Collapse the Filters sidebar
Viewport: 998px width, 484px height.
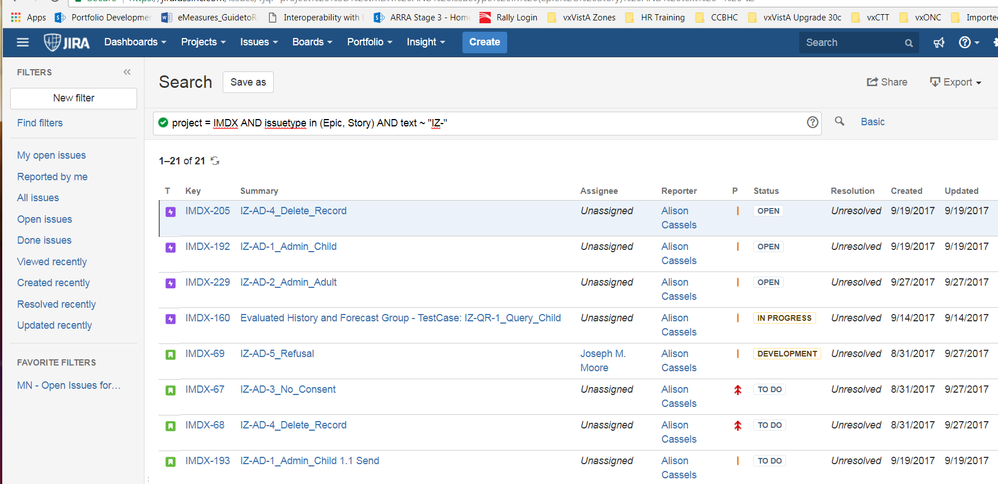tap(127, 73)
